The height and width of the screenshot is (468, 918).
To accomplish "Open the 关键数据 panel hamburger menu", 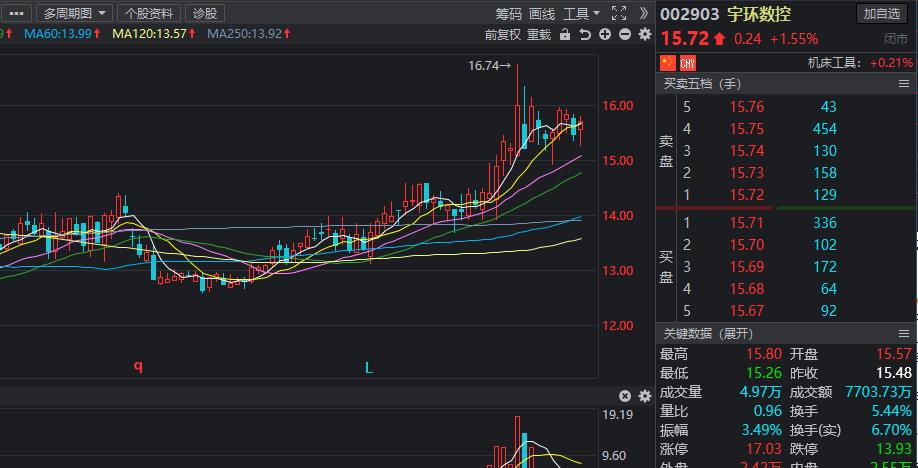I will coord(904,333).
